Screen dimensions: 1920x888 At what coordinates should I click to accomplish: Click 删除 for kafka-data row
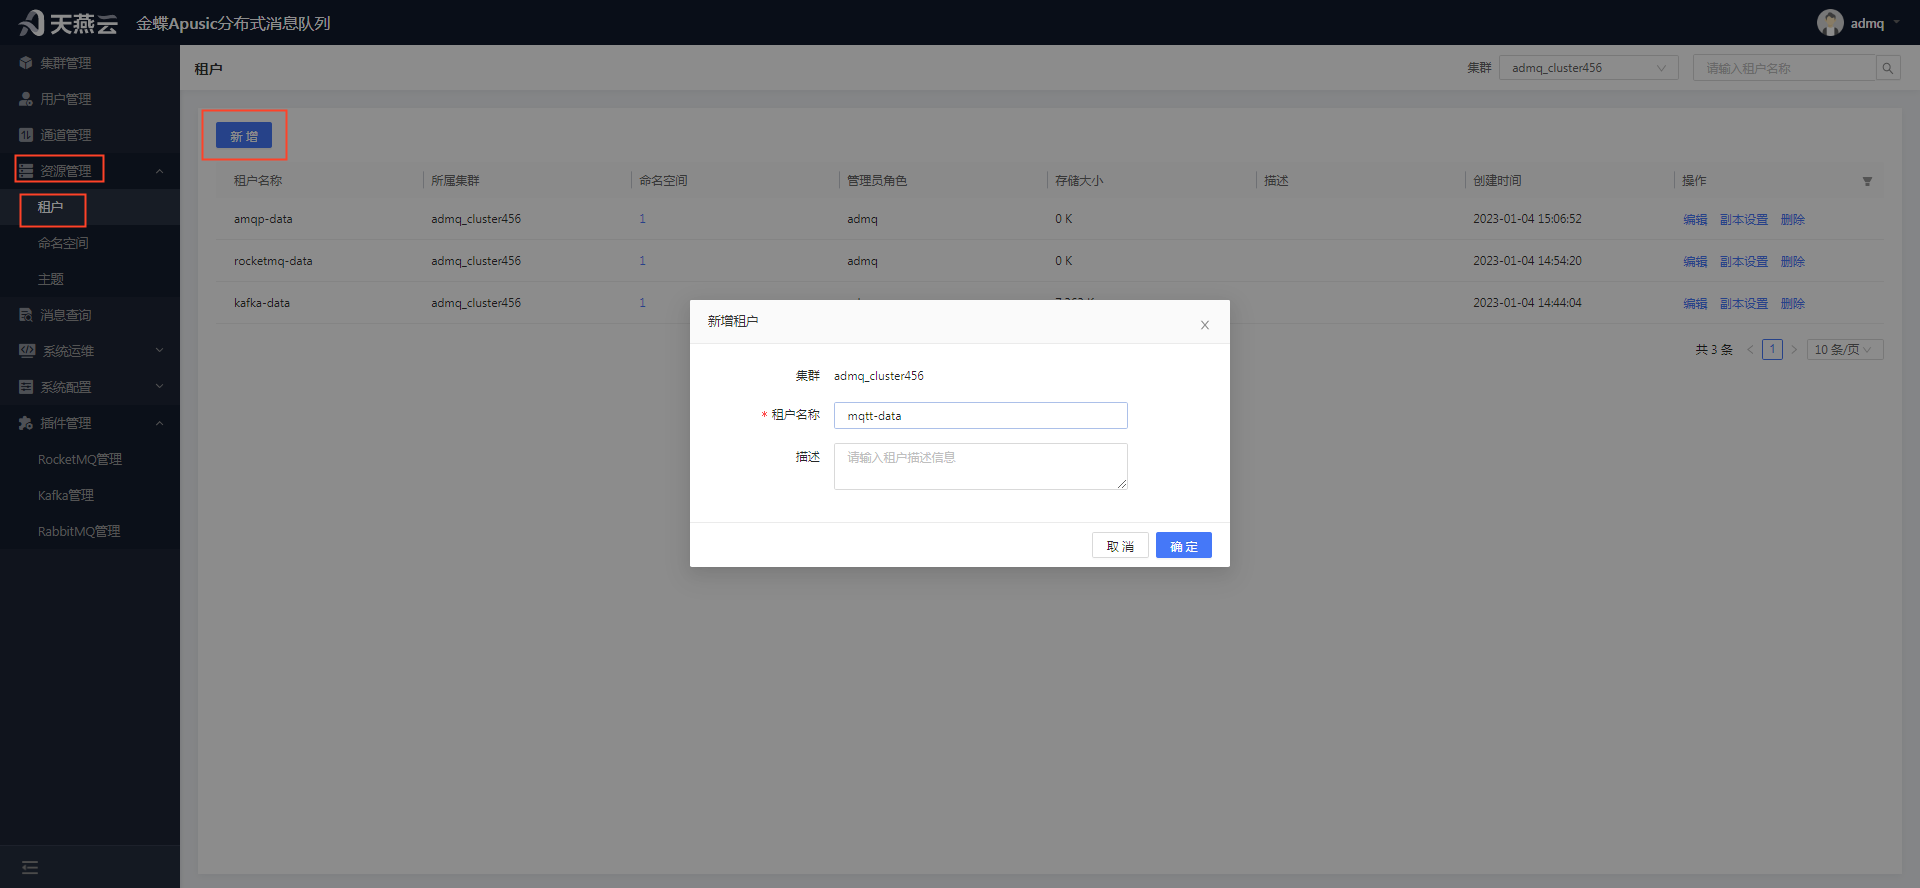click(x=1793, y=304)
